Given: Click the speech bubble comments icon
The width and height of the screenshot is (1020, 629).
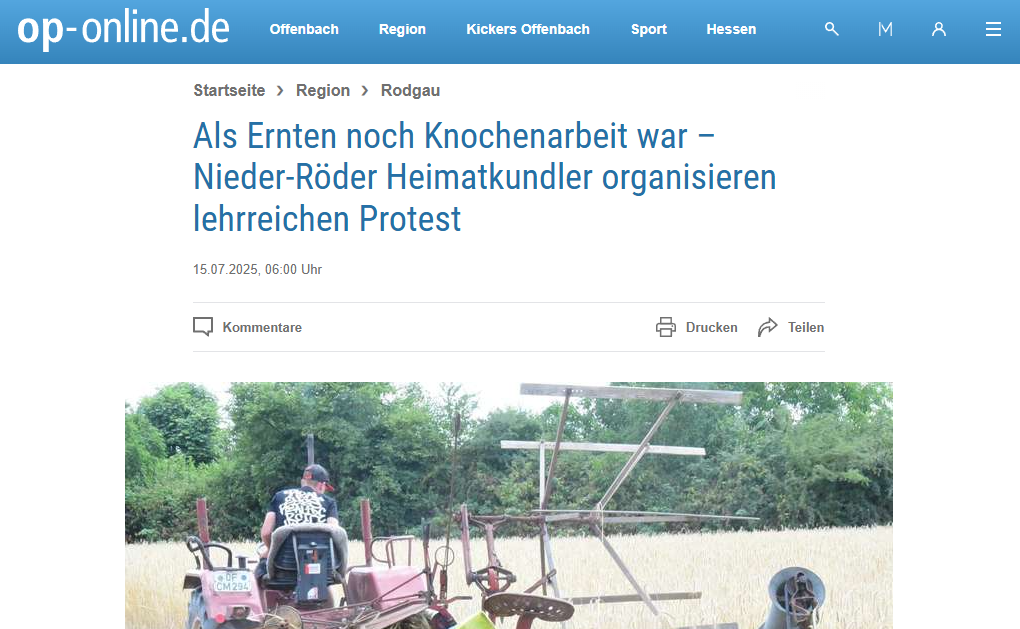Looking at the screenshot, I should click(203, 327).
